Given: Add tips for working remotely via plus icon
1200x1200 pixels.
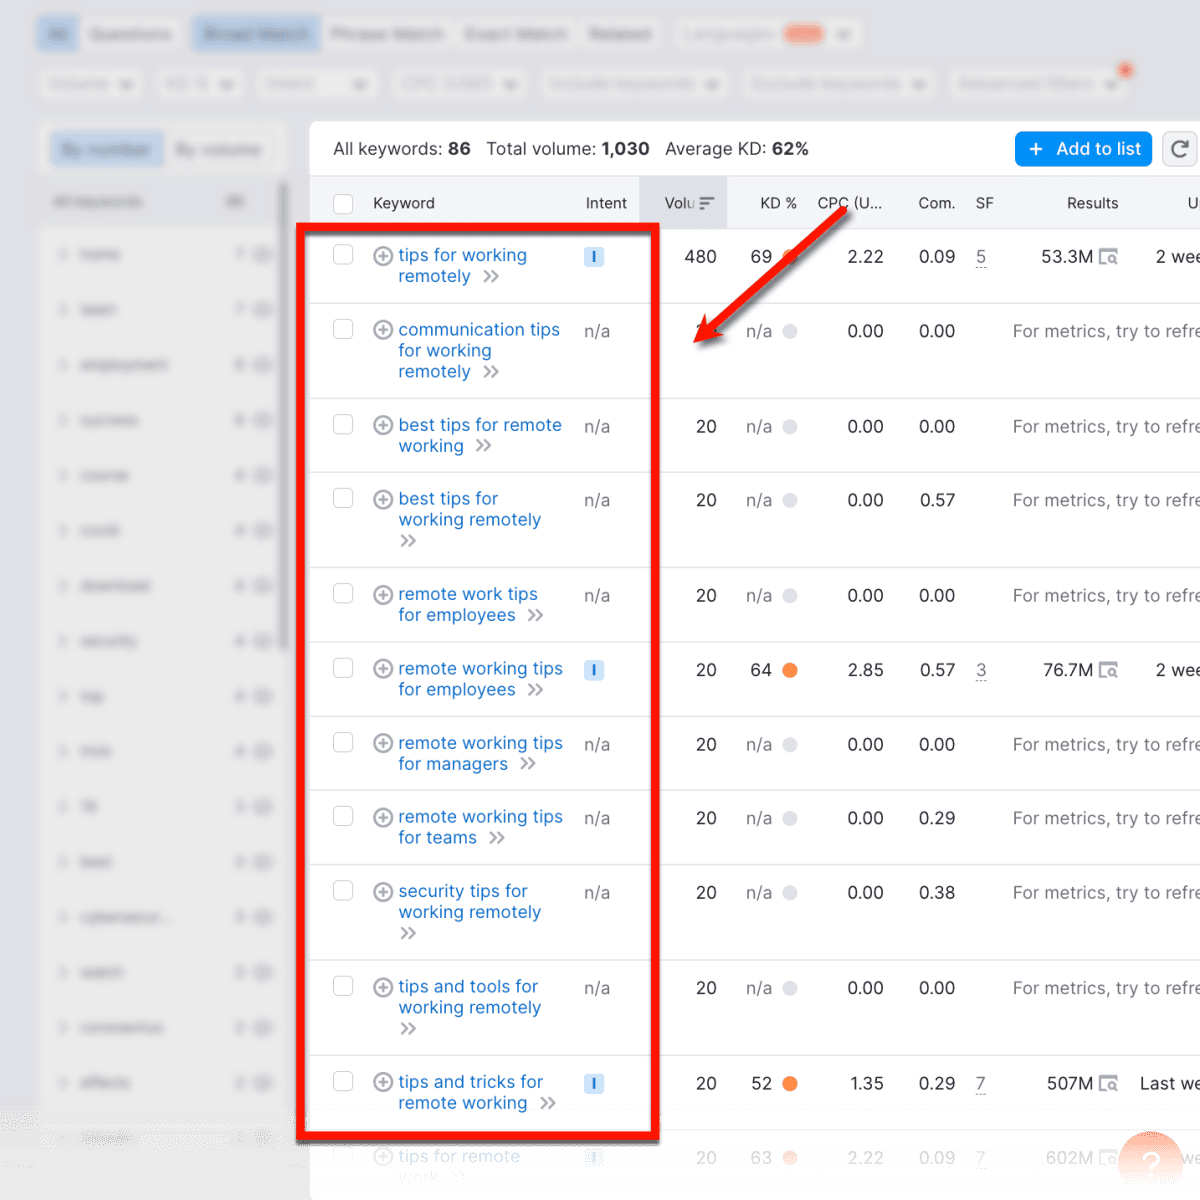Looking at the screenshot, I should pos(383,255).
